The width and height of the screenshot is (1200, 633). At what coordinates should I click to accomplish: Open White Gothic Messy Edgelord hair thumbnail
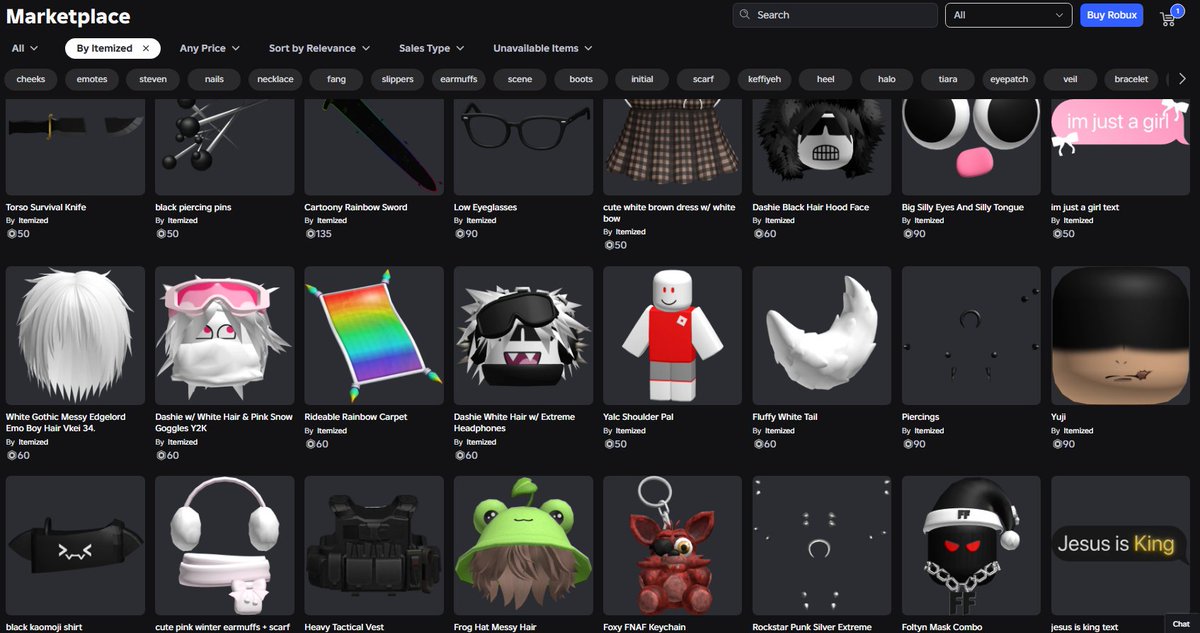pos(75,335)
